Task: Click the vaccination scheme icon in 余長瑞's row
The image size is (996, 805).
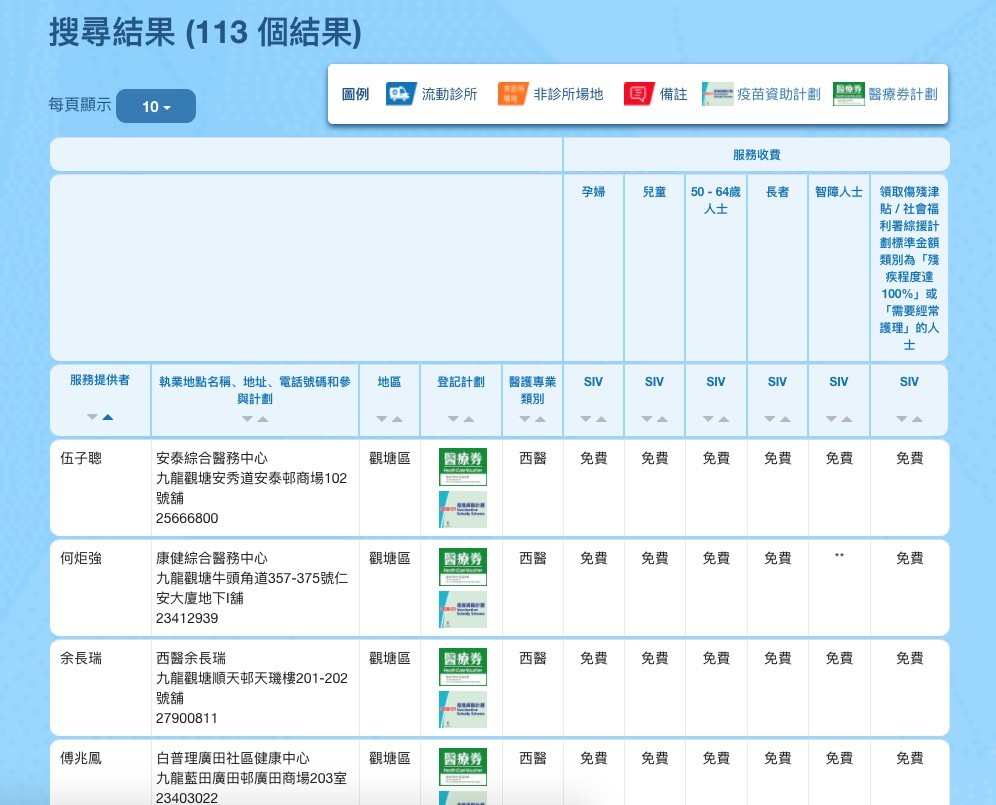Action: coord(462,709)
